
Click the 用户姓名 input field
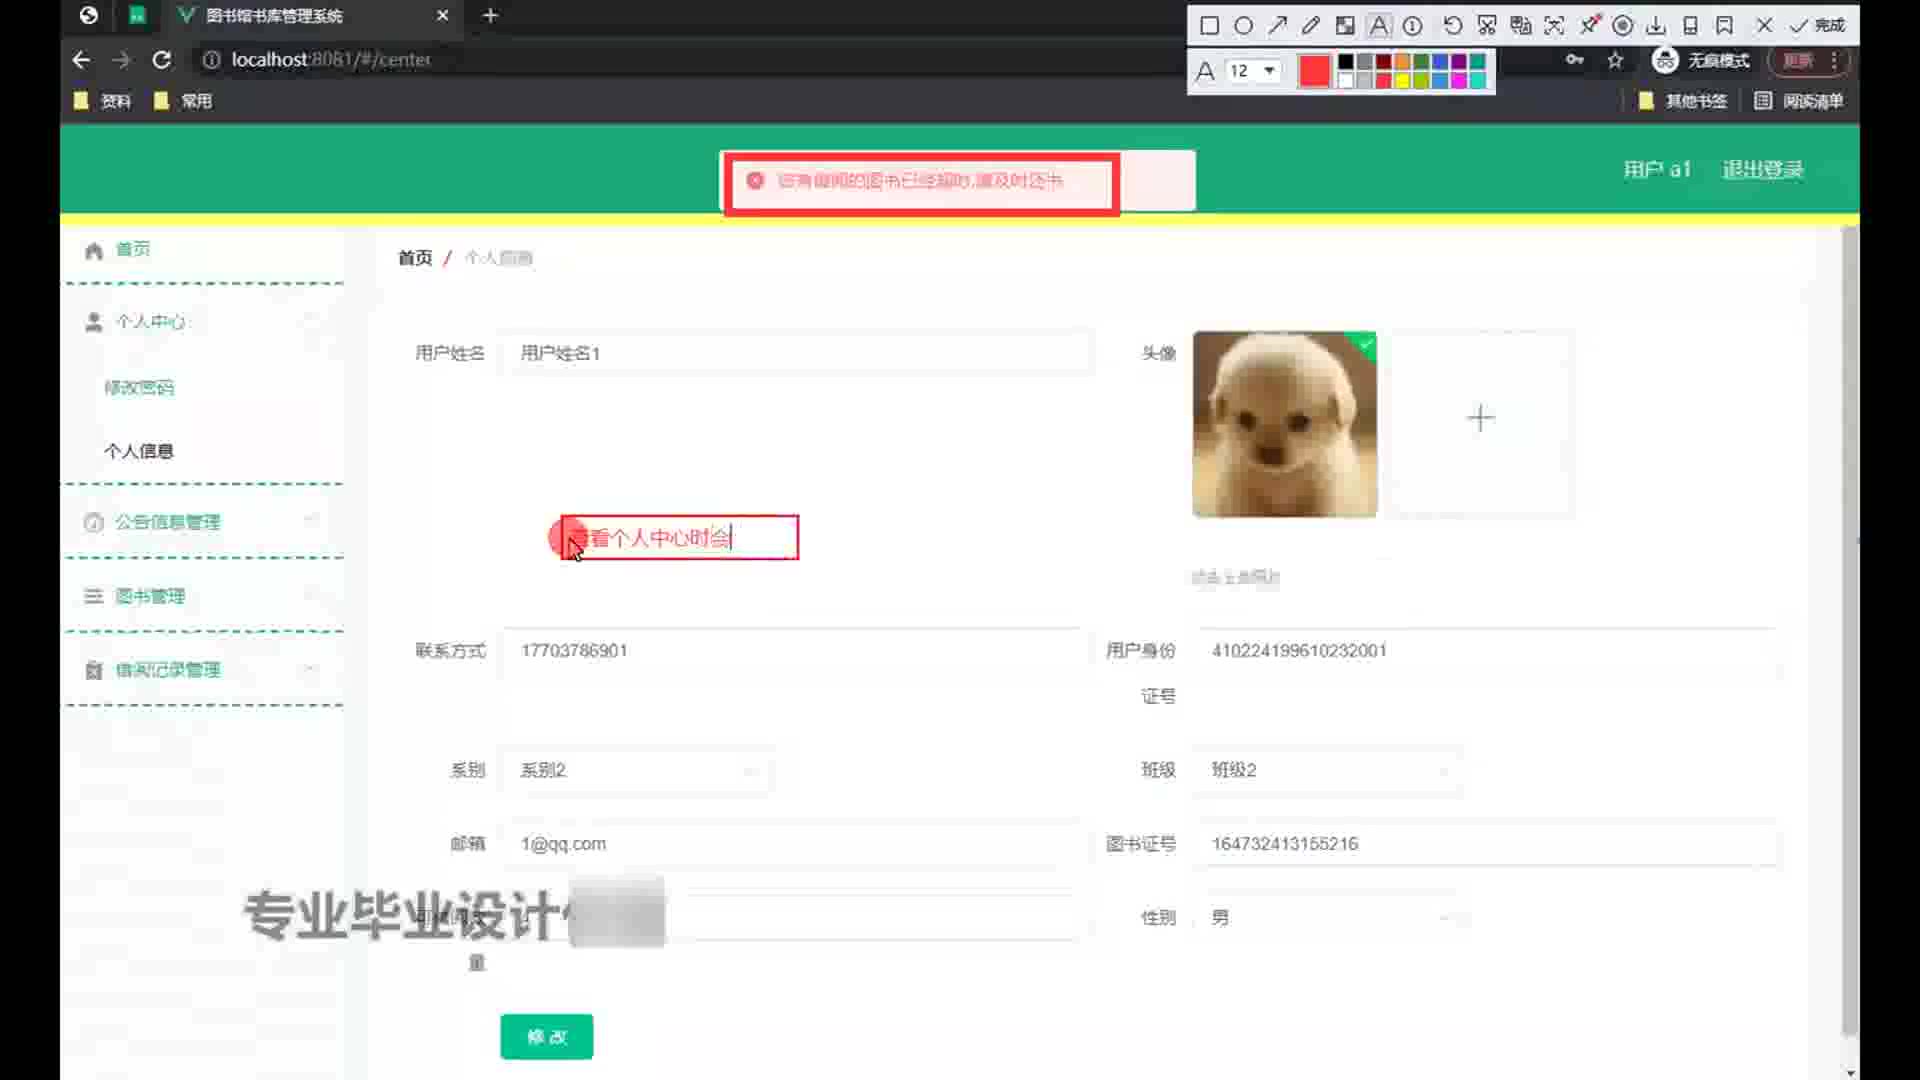797,353
